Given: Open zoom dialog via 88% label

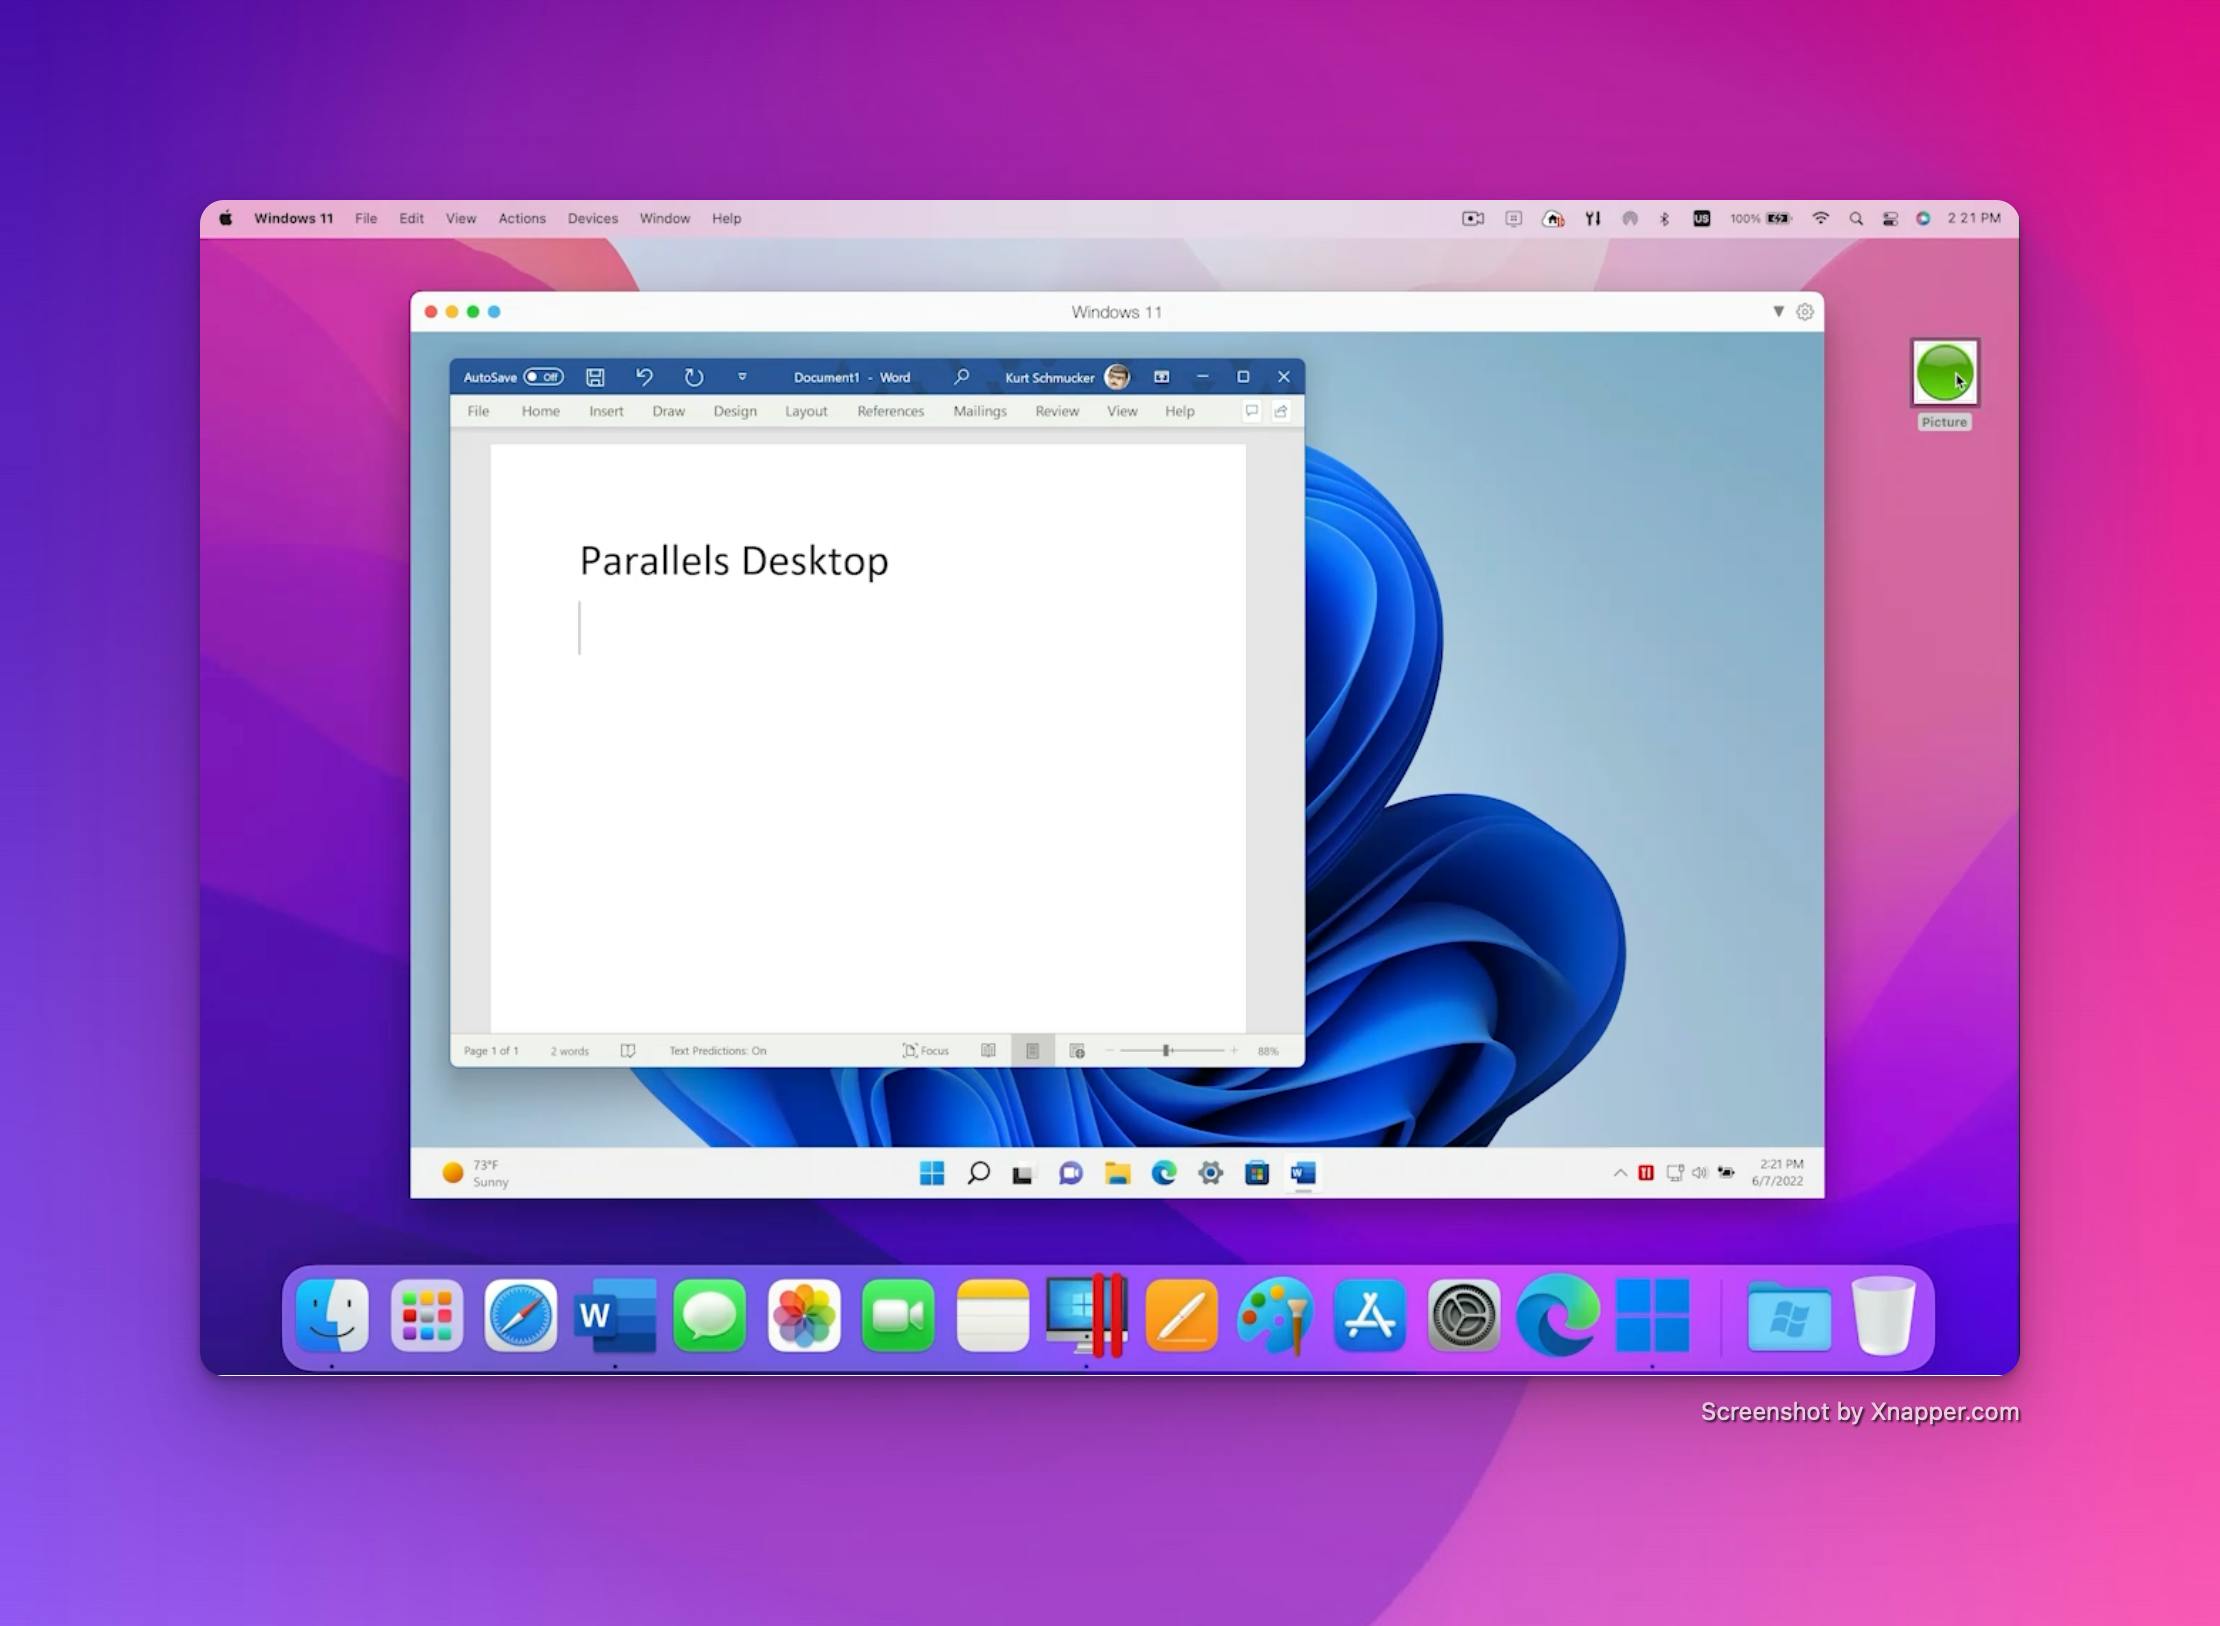Looking at the screenshot, I should click(1268, 1051).
